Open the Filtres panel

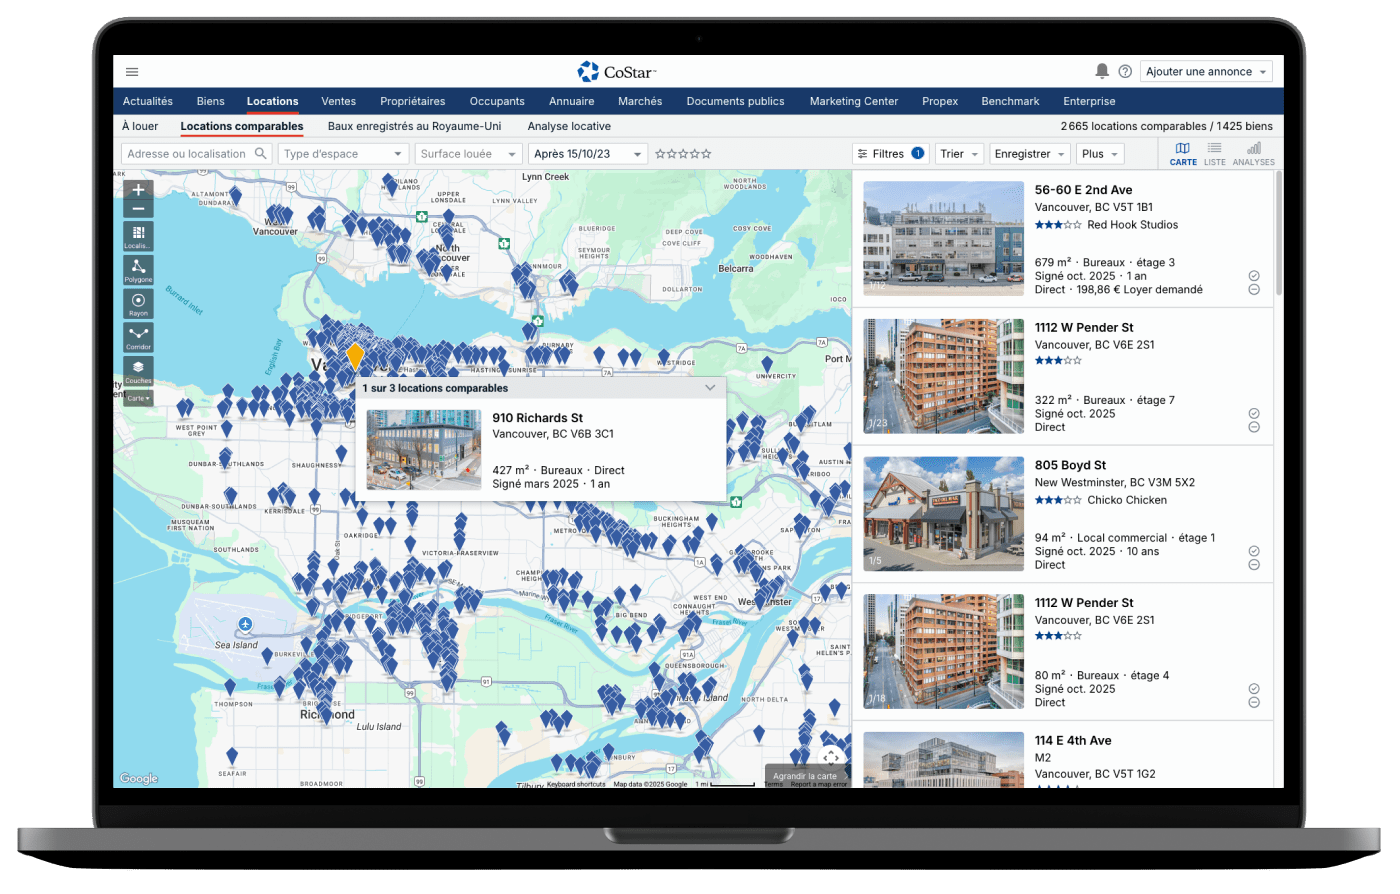pos(889,154)
